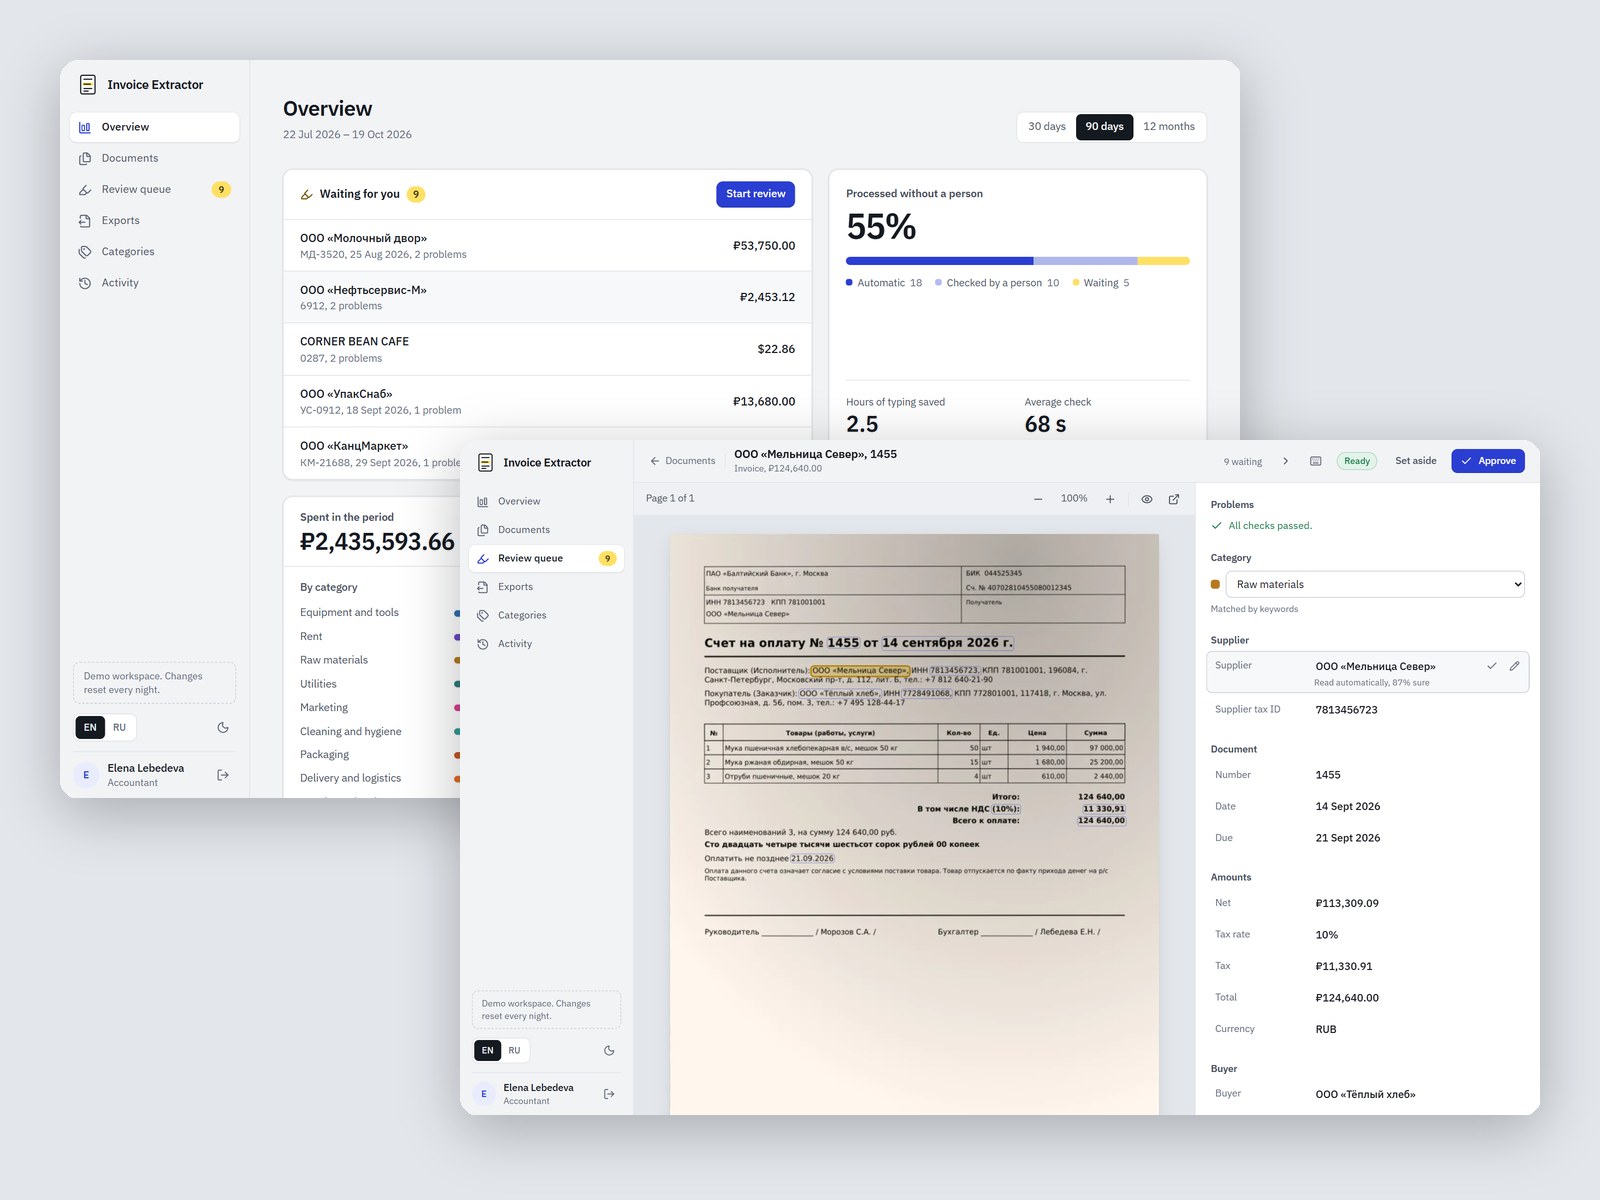The image size is (1600, 1200).
Task: Open Exports in Overview window sidebar
Action: (155, 220)
